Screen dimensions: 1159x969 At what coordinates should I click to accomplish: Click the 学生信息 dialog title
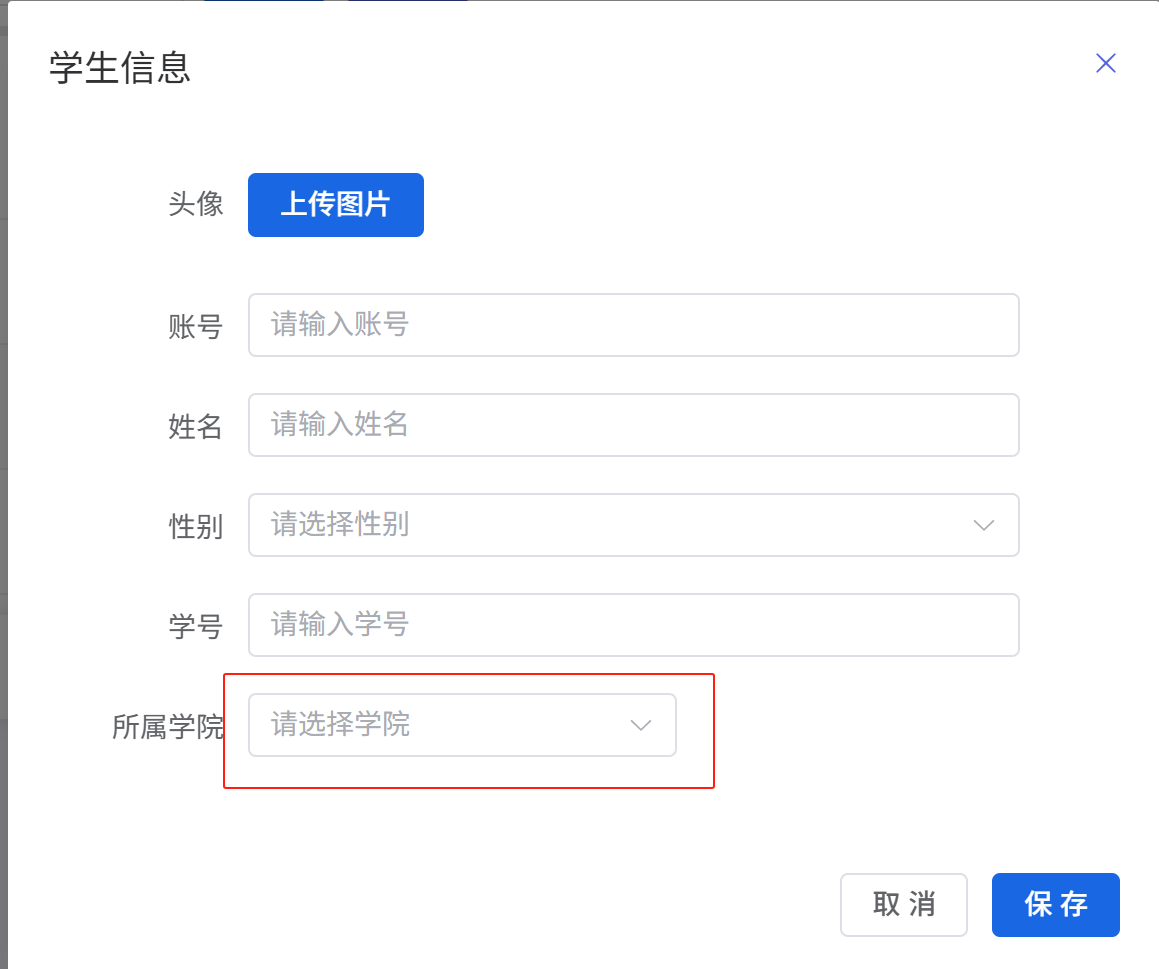pos(120,68)
